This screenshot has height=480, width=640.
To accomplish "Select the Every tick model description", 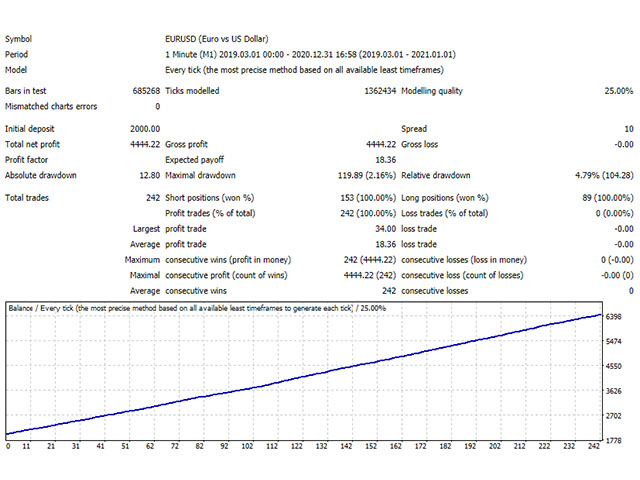I will pyautogui.click(x=304, y=70).
